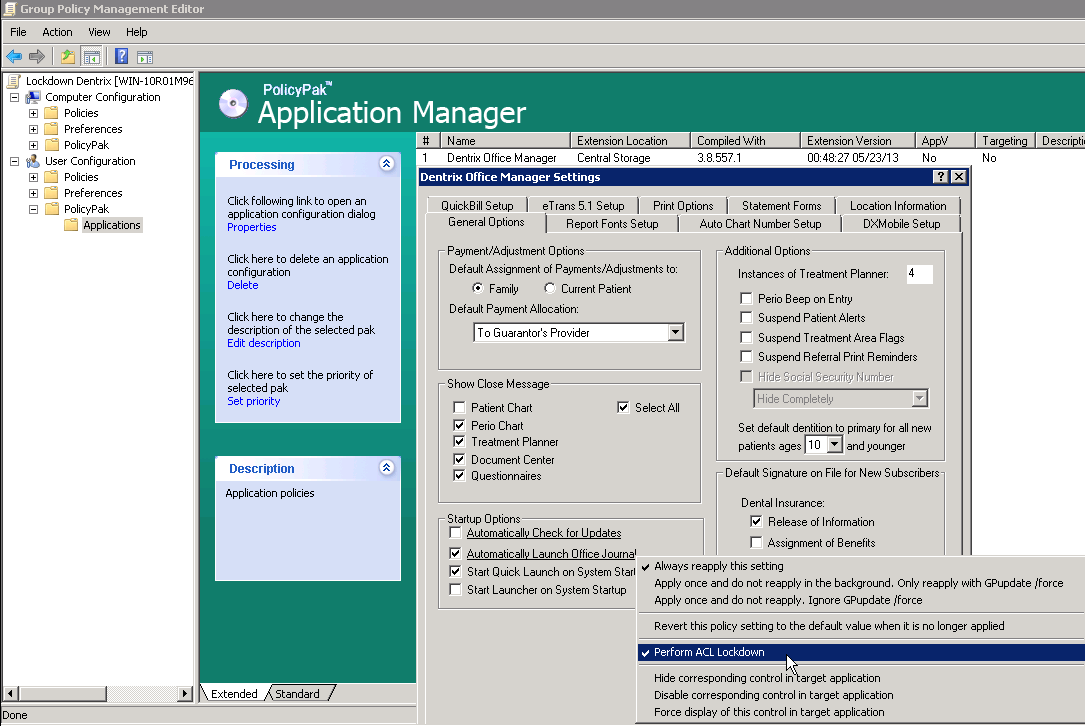Viewport: 1085px width, 726px height.
Task: Click the Forward arrow toolbar icon
Action: click(x=37, y=57)
